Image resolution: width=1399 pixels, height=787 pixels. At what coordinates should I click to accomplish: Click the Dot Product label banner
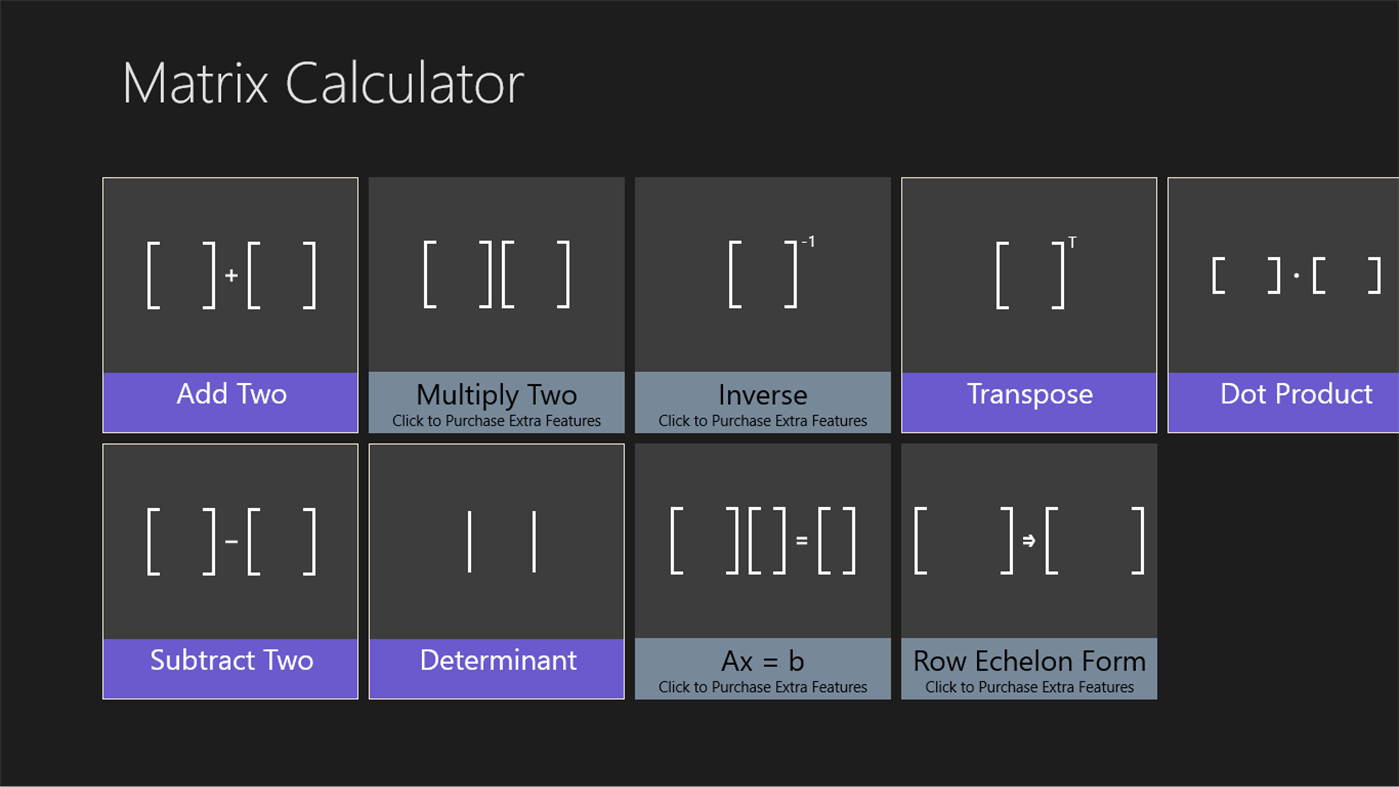click(x=1297, y=394)
